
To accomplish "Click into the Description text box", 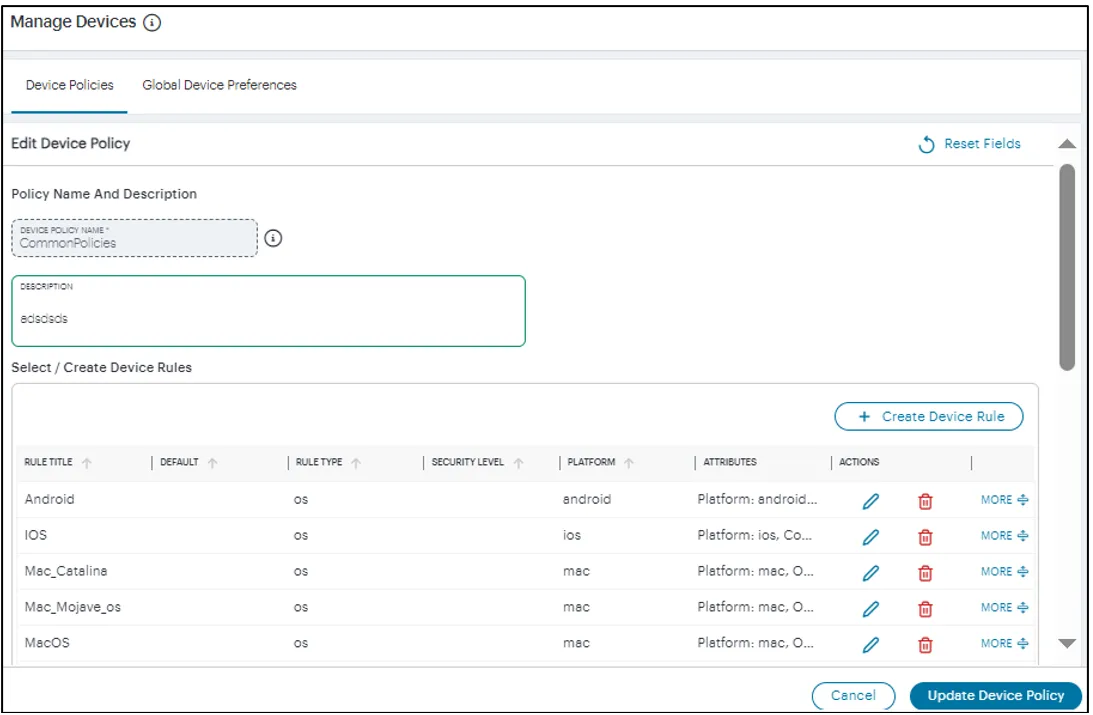I will pos(268,311).
